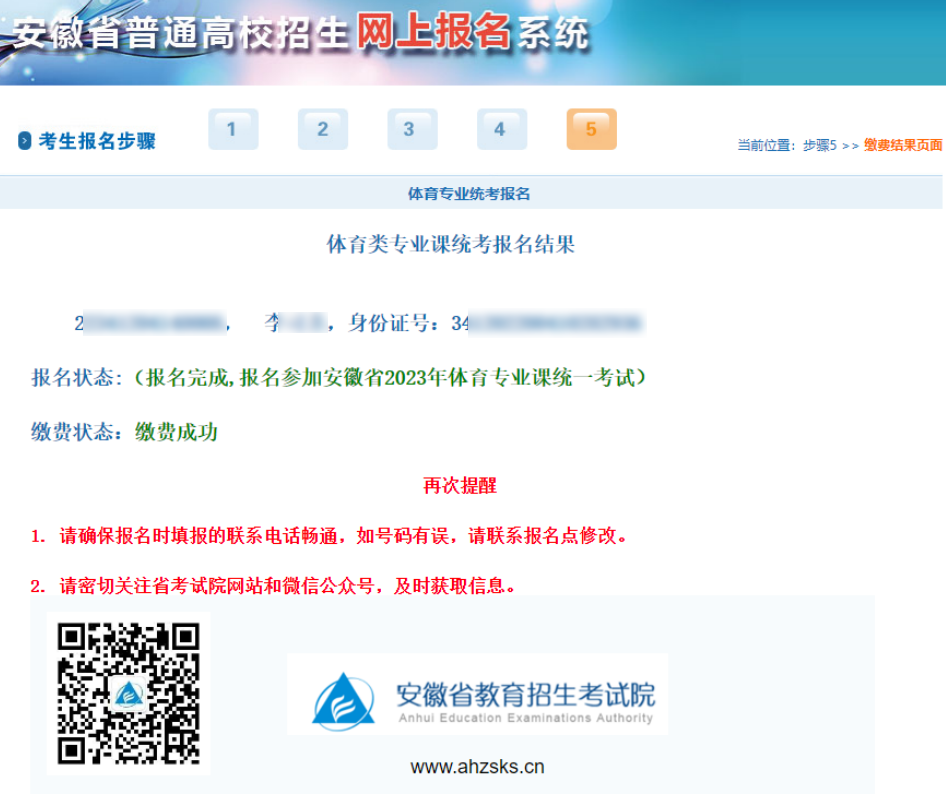This screenshot has width=946, height=794.
Task: Click the 体育类专业课统考报名结果 heading
Action: click(451, 244)
